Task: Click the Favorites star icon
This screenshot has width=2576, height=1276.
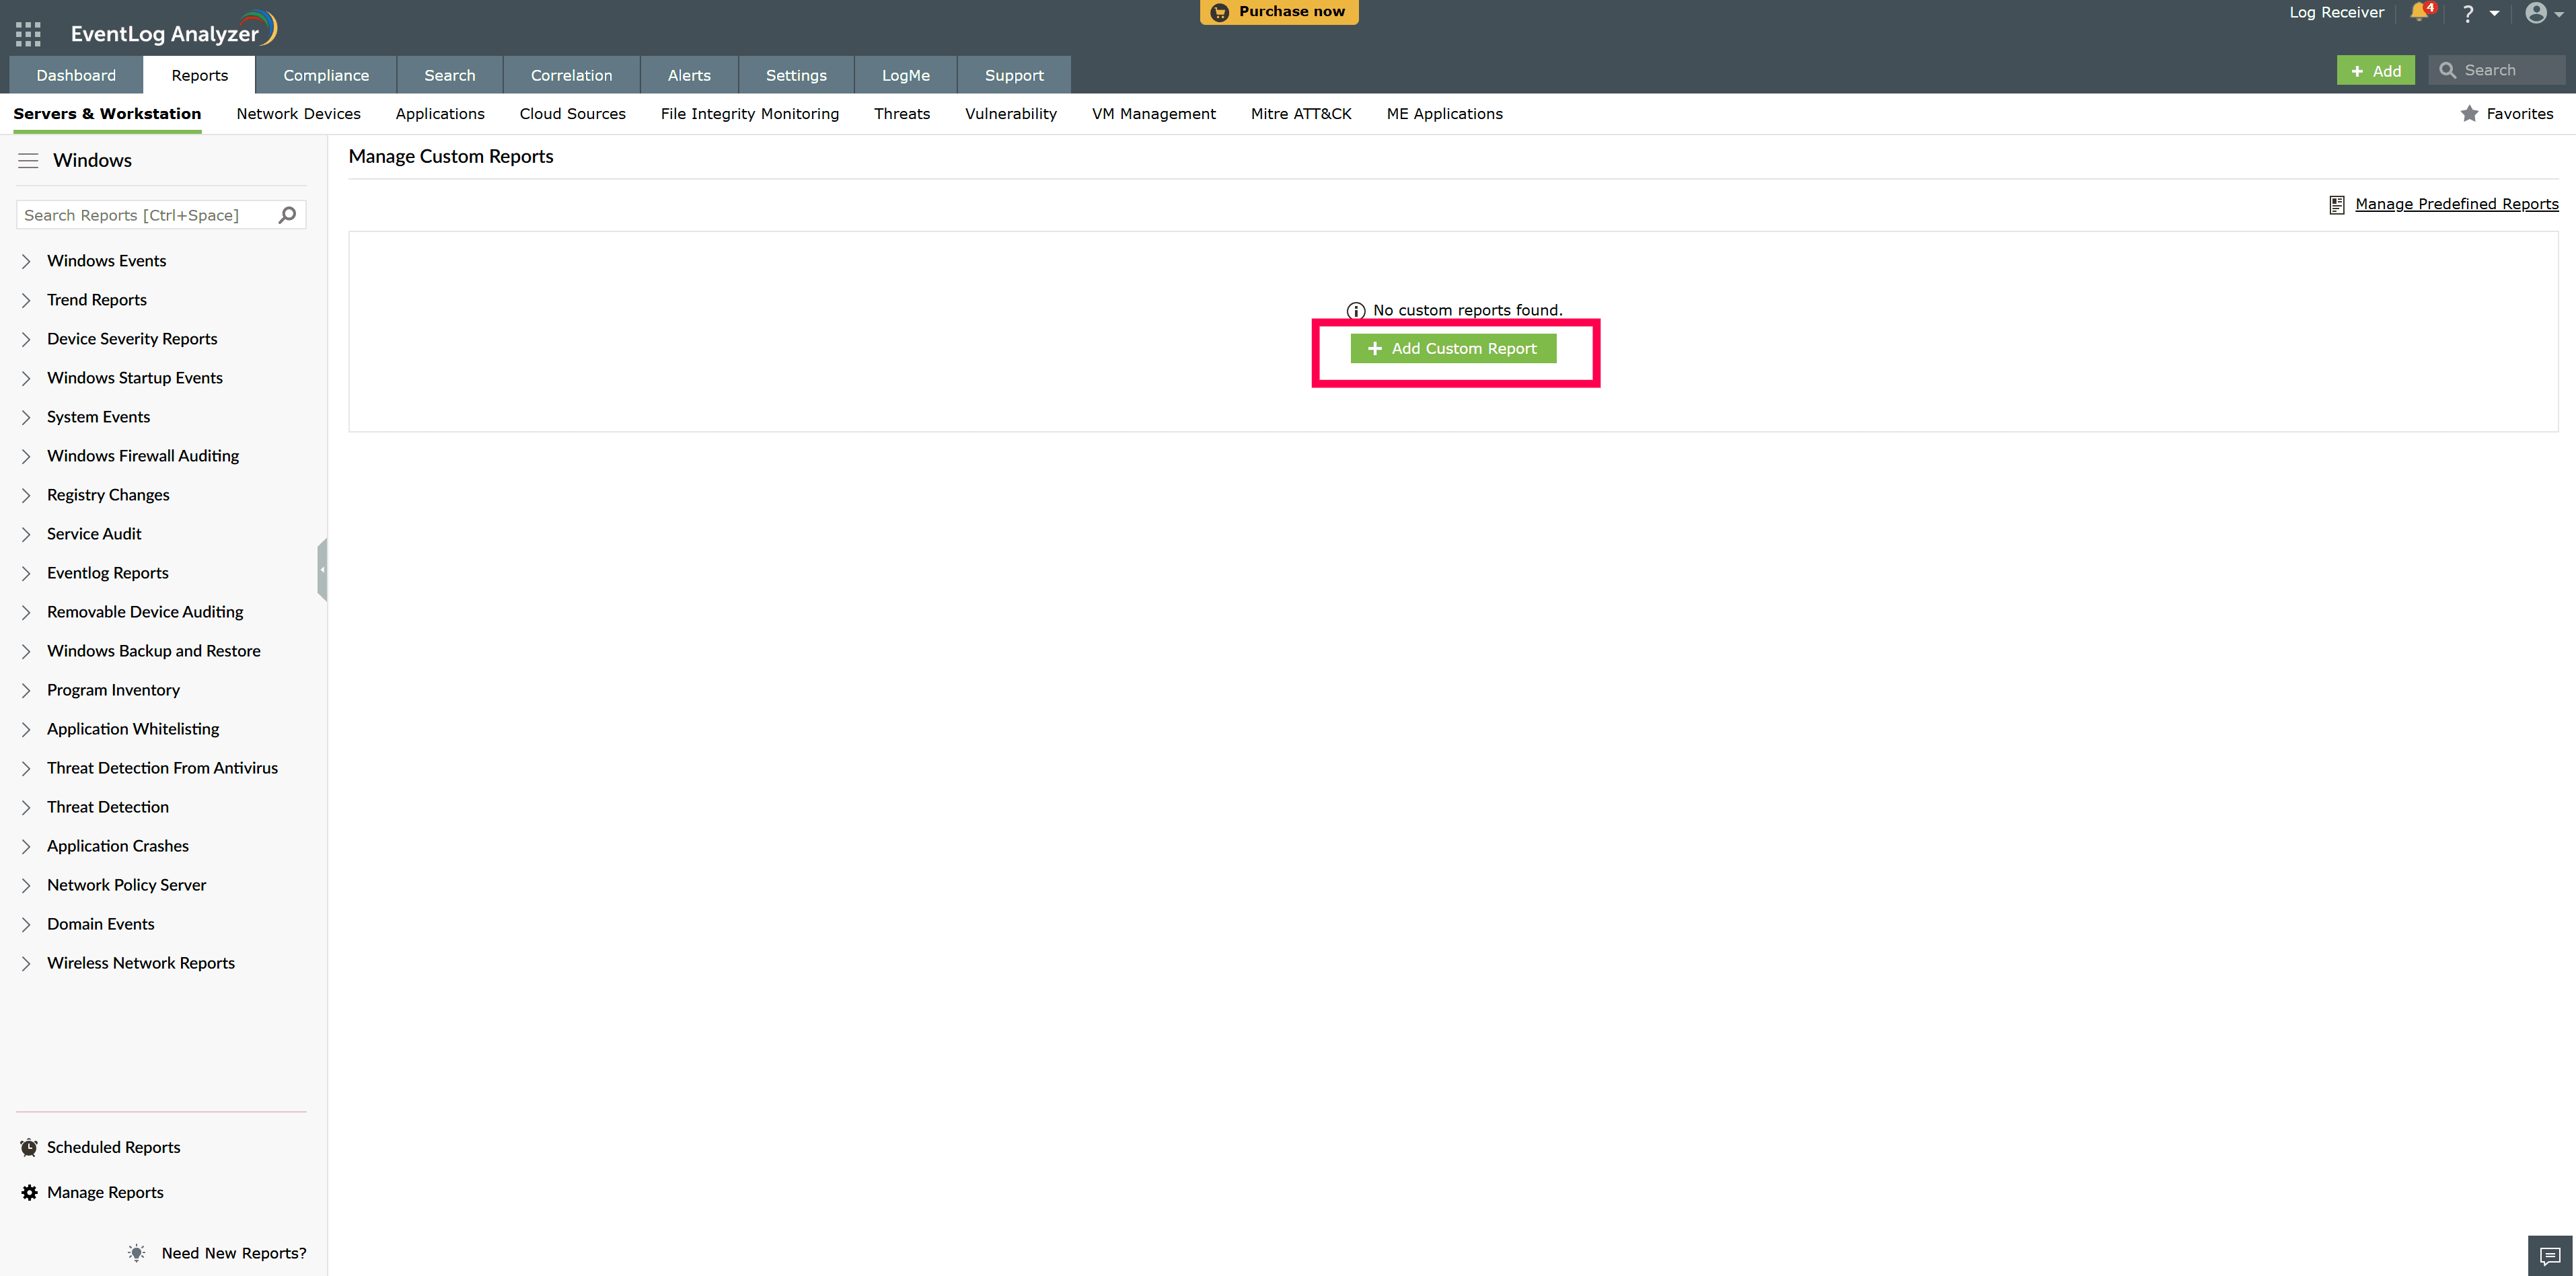Action: point(2469,114)
